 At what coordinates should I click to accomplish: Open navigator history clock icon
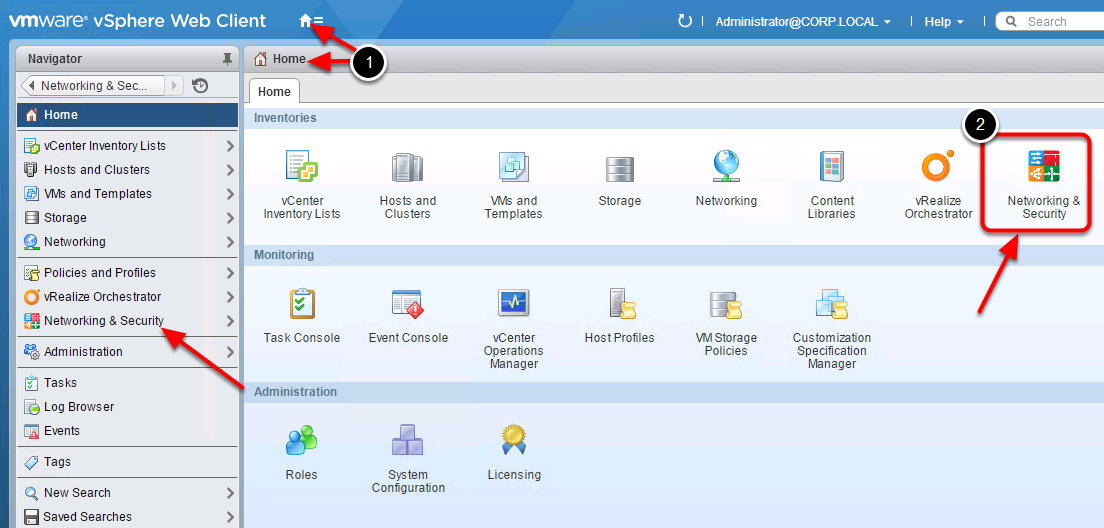[x=200, y=86]
